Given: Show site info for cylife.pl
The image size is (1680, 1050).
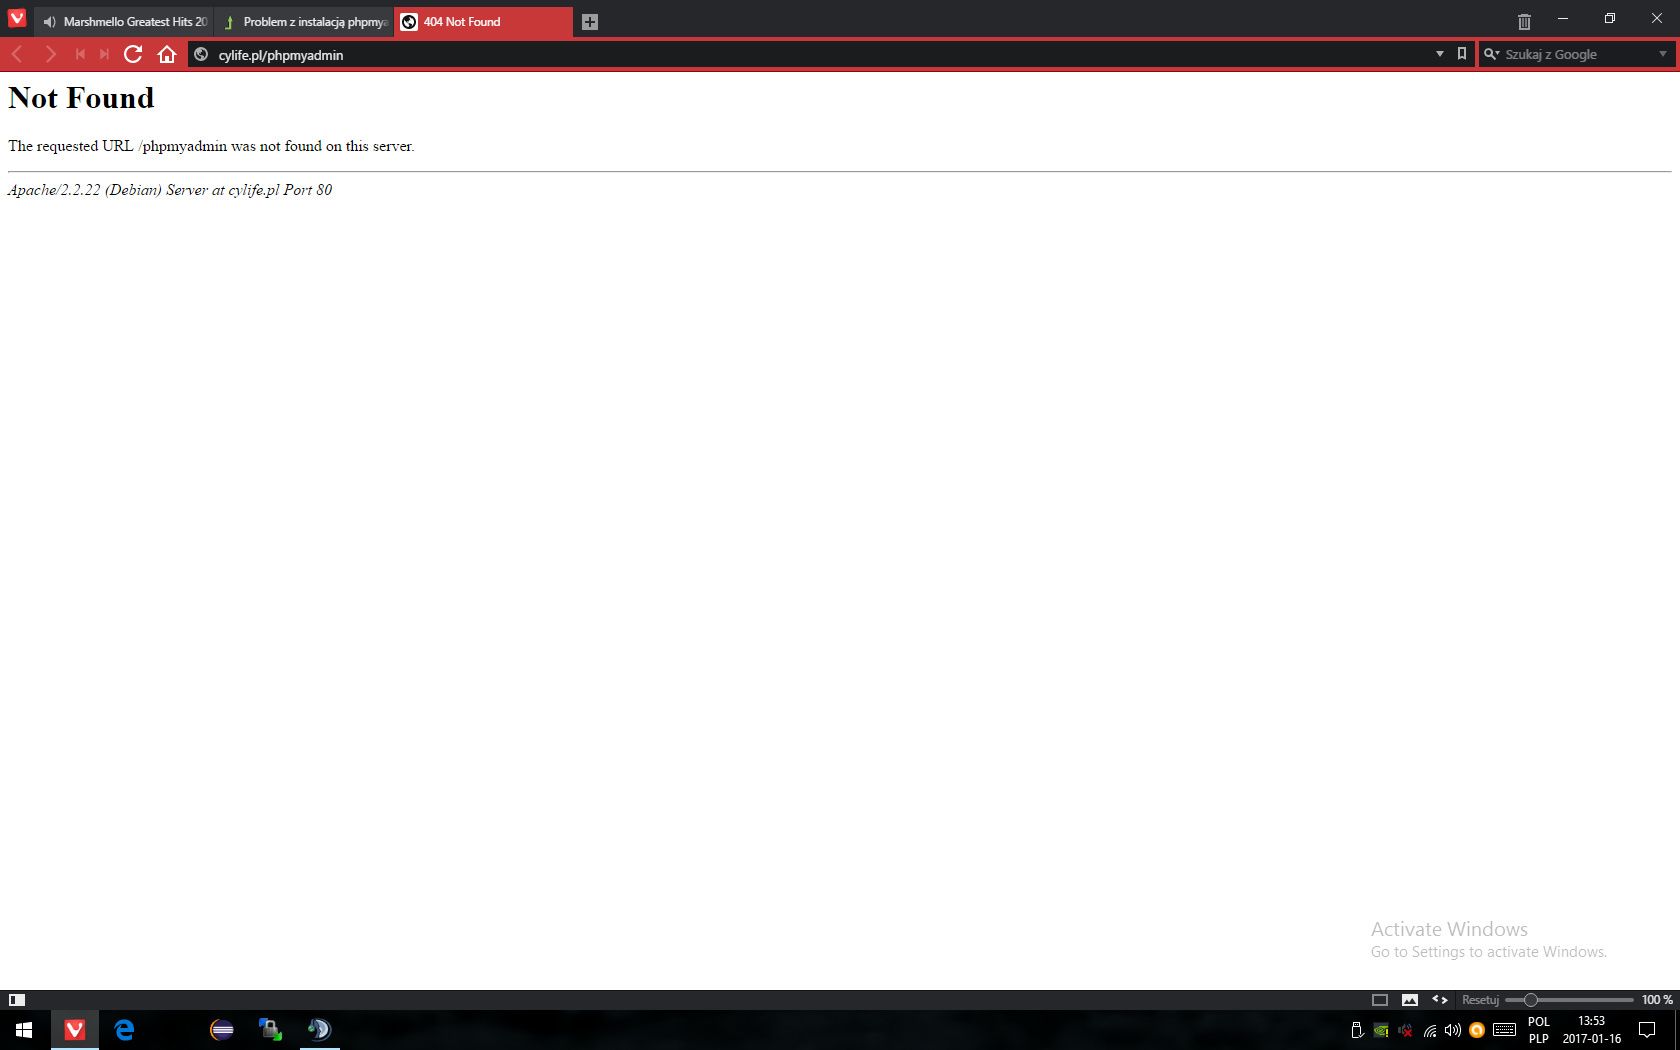Looking at the screenshot, I should 201,54.
